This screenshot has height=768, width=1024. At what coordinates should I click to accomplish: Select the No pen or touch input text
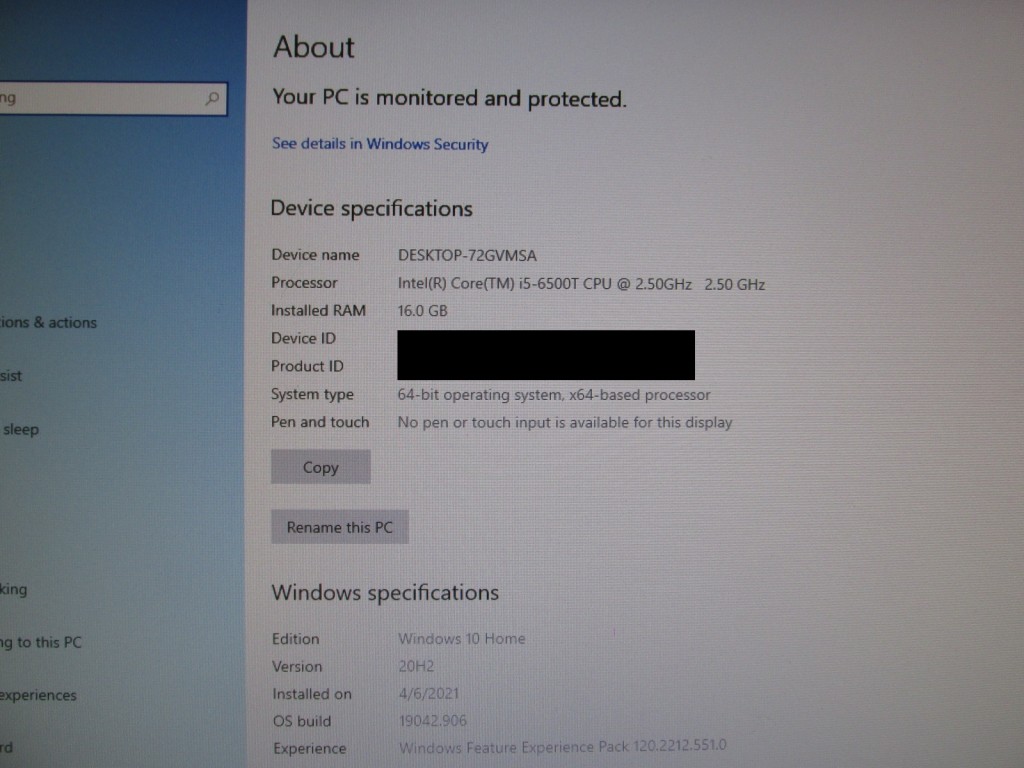click(x=565, y=423)
